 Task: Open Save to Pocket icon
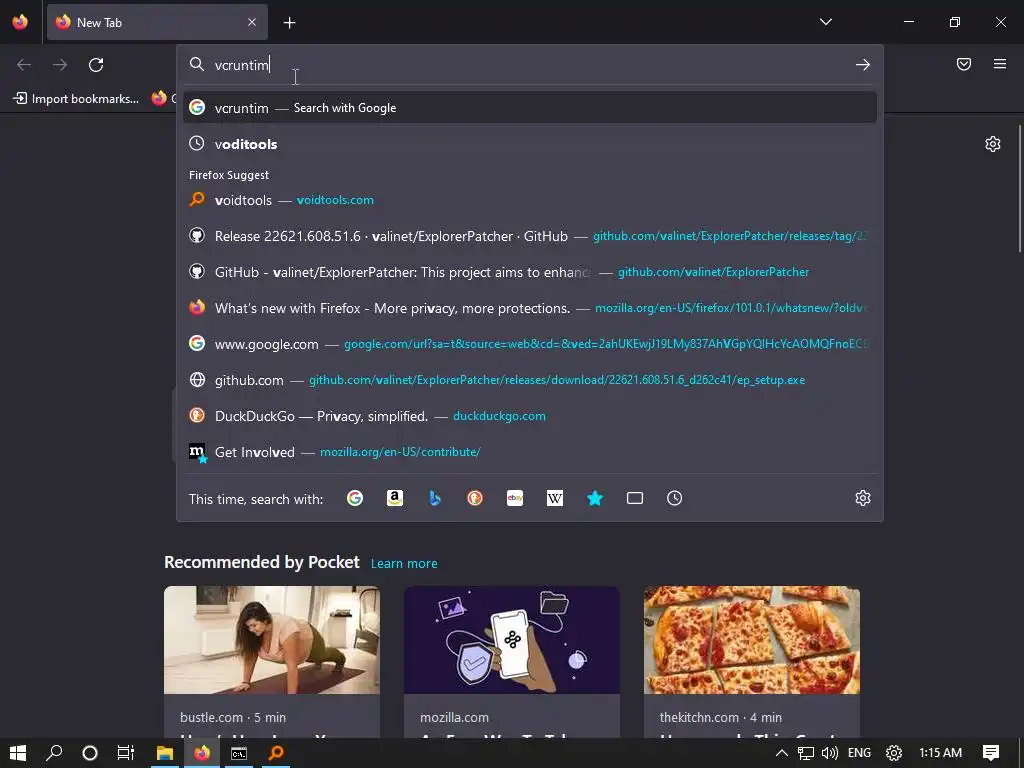964,64
